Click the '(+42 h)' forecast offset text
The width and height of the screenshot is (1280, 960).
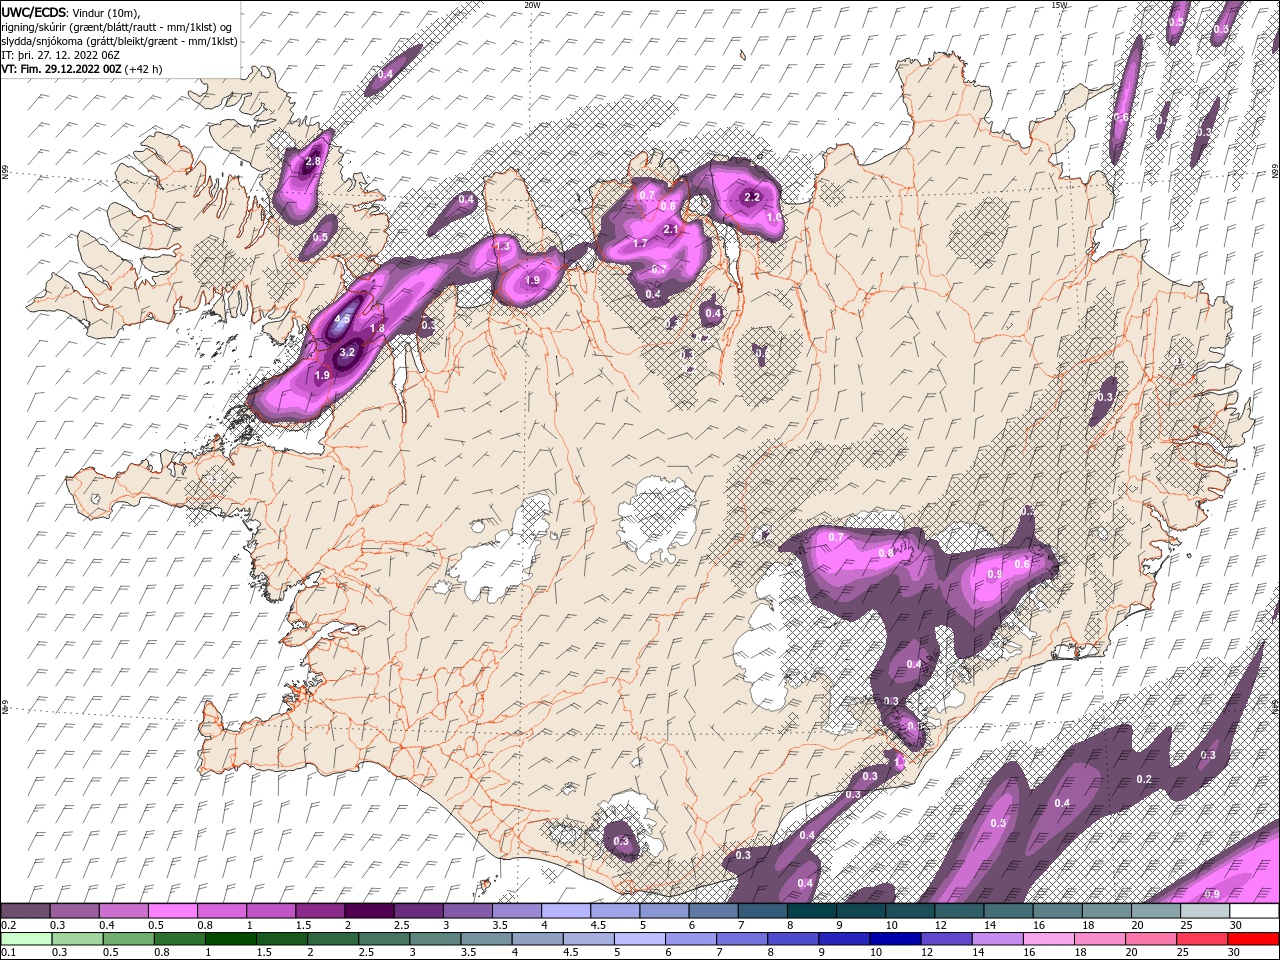pos(144,69)
